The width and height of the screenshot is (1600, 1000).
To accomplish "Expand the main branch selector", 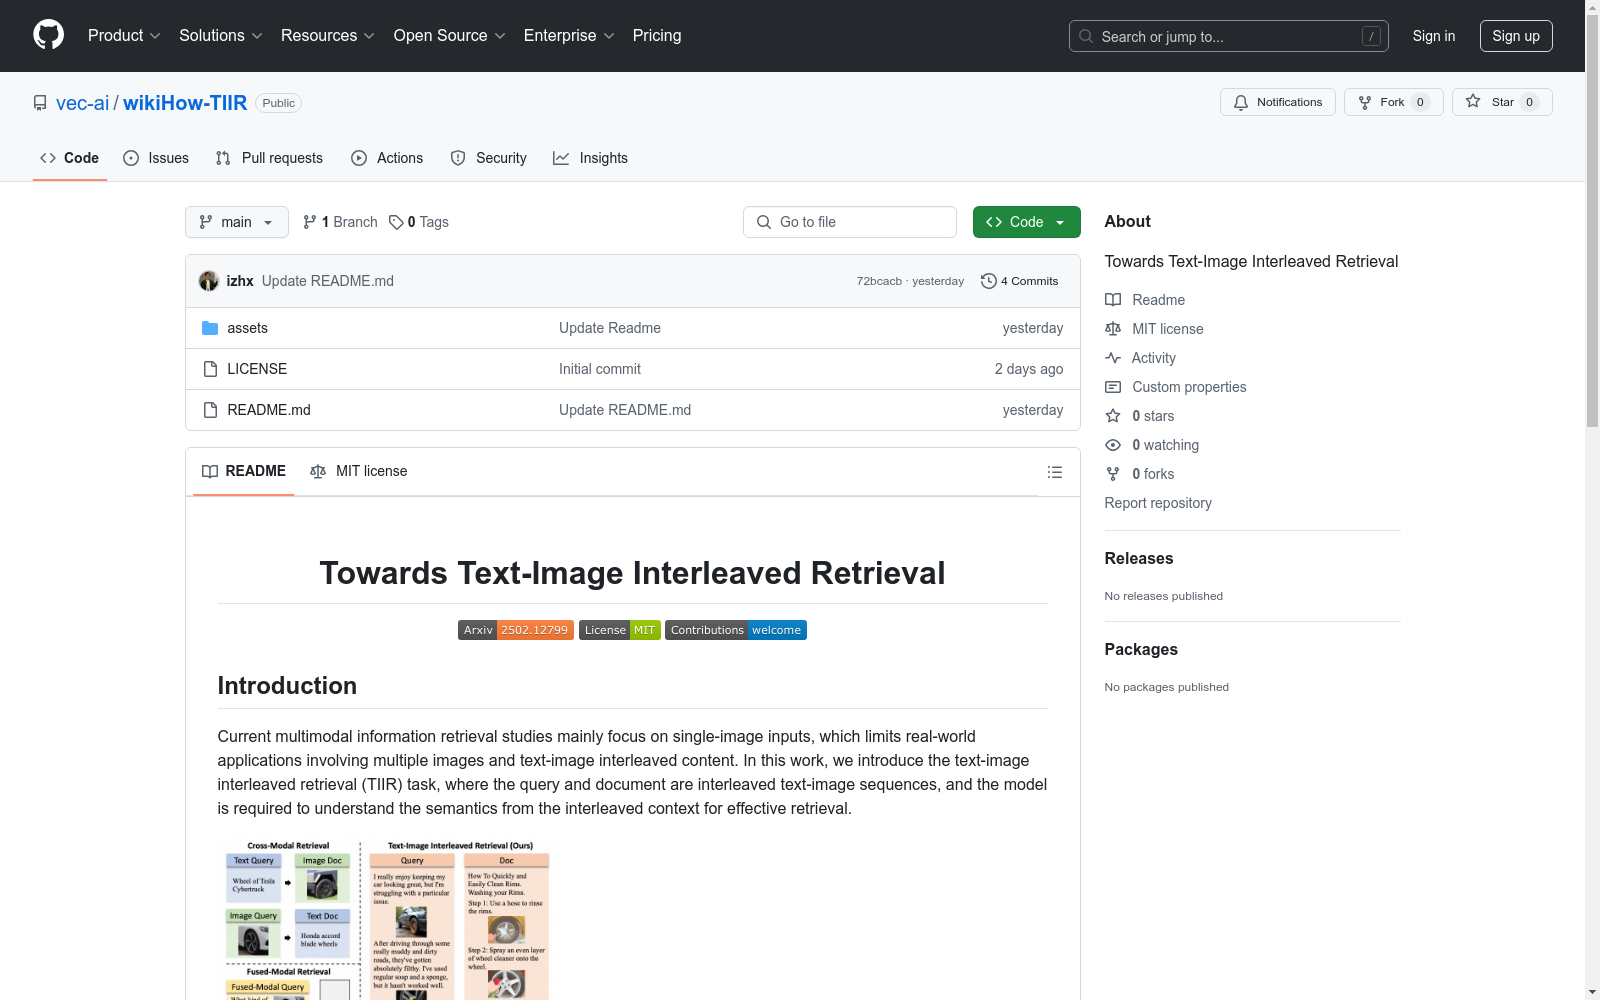I will 236,222.
